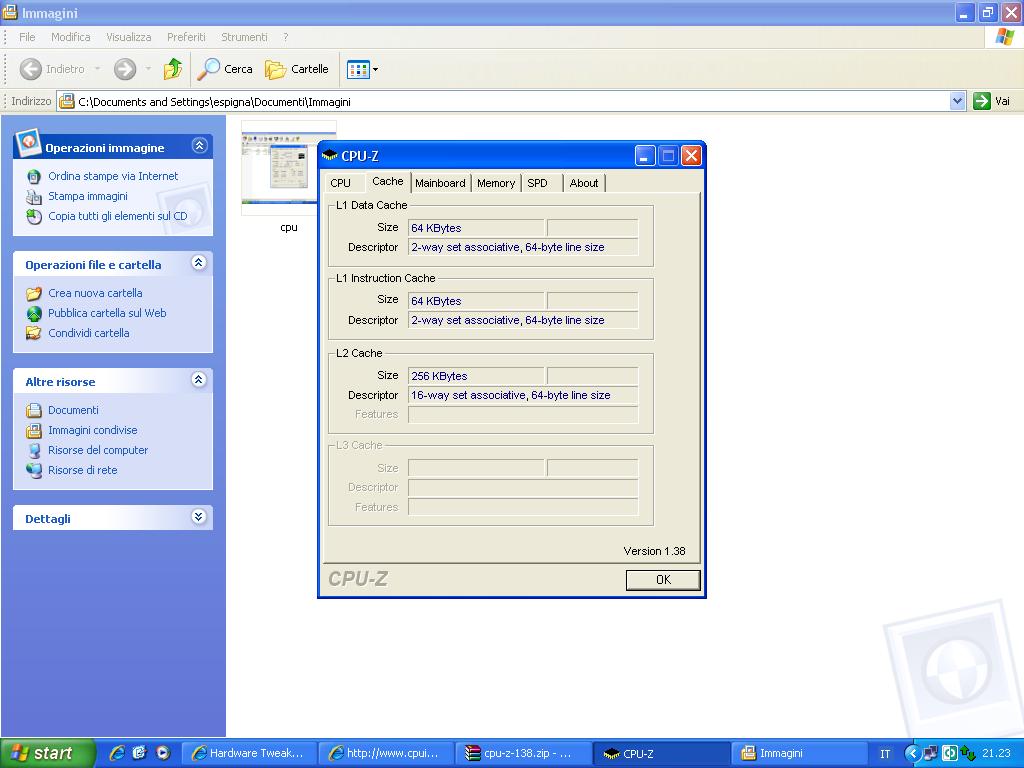Viewport: 1024px width, 768px height.
Task: Click the Immagini condivise folder icon
Action: (34, 430)
